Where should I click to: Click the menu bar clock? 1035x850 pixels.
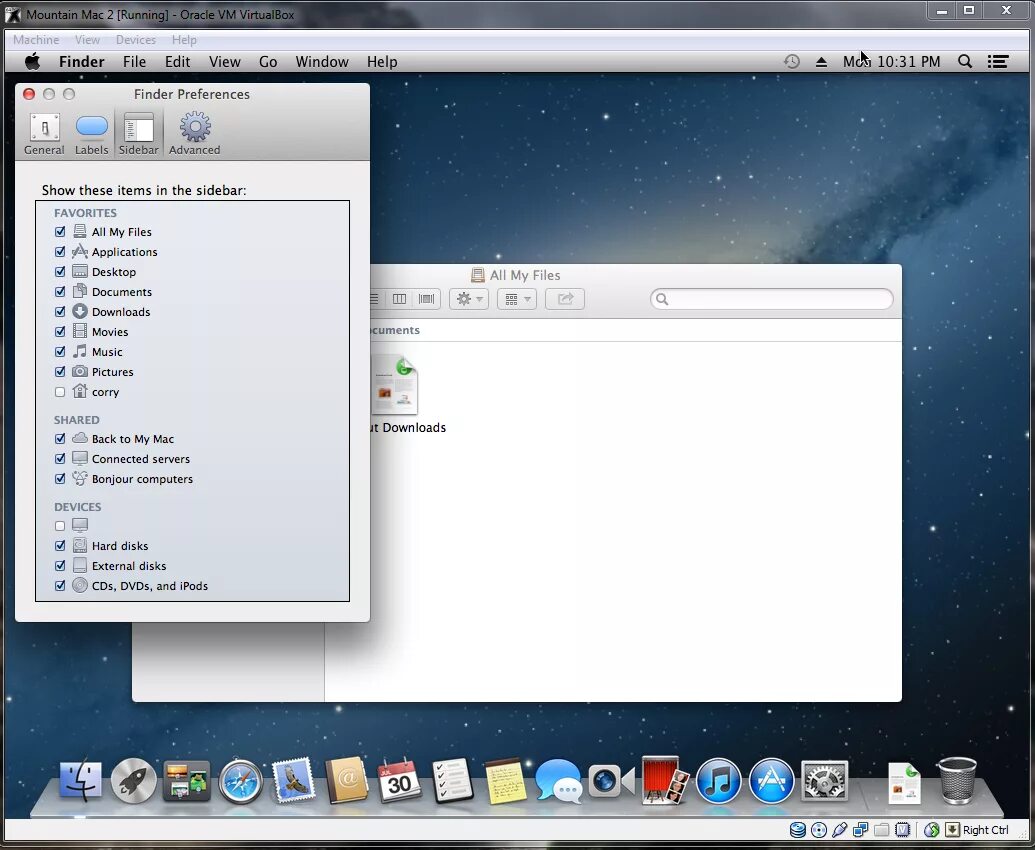pyautogui.click(x=891, y=61)
